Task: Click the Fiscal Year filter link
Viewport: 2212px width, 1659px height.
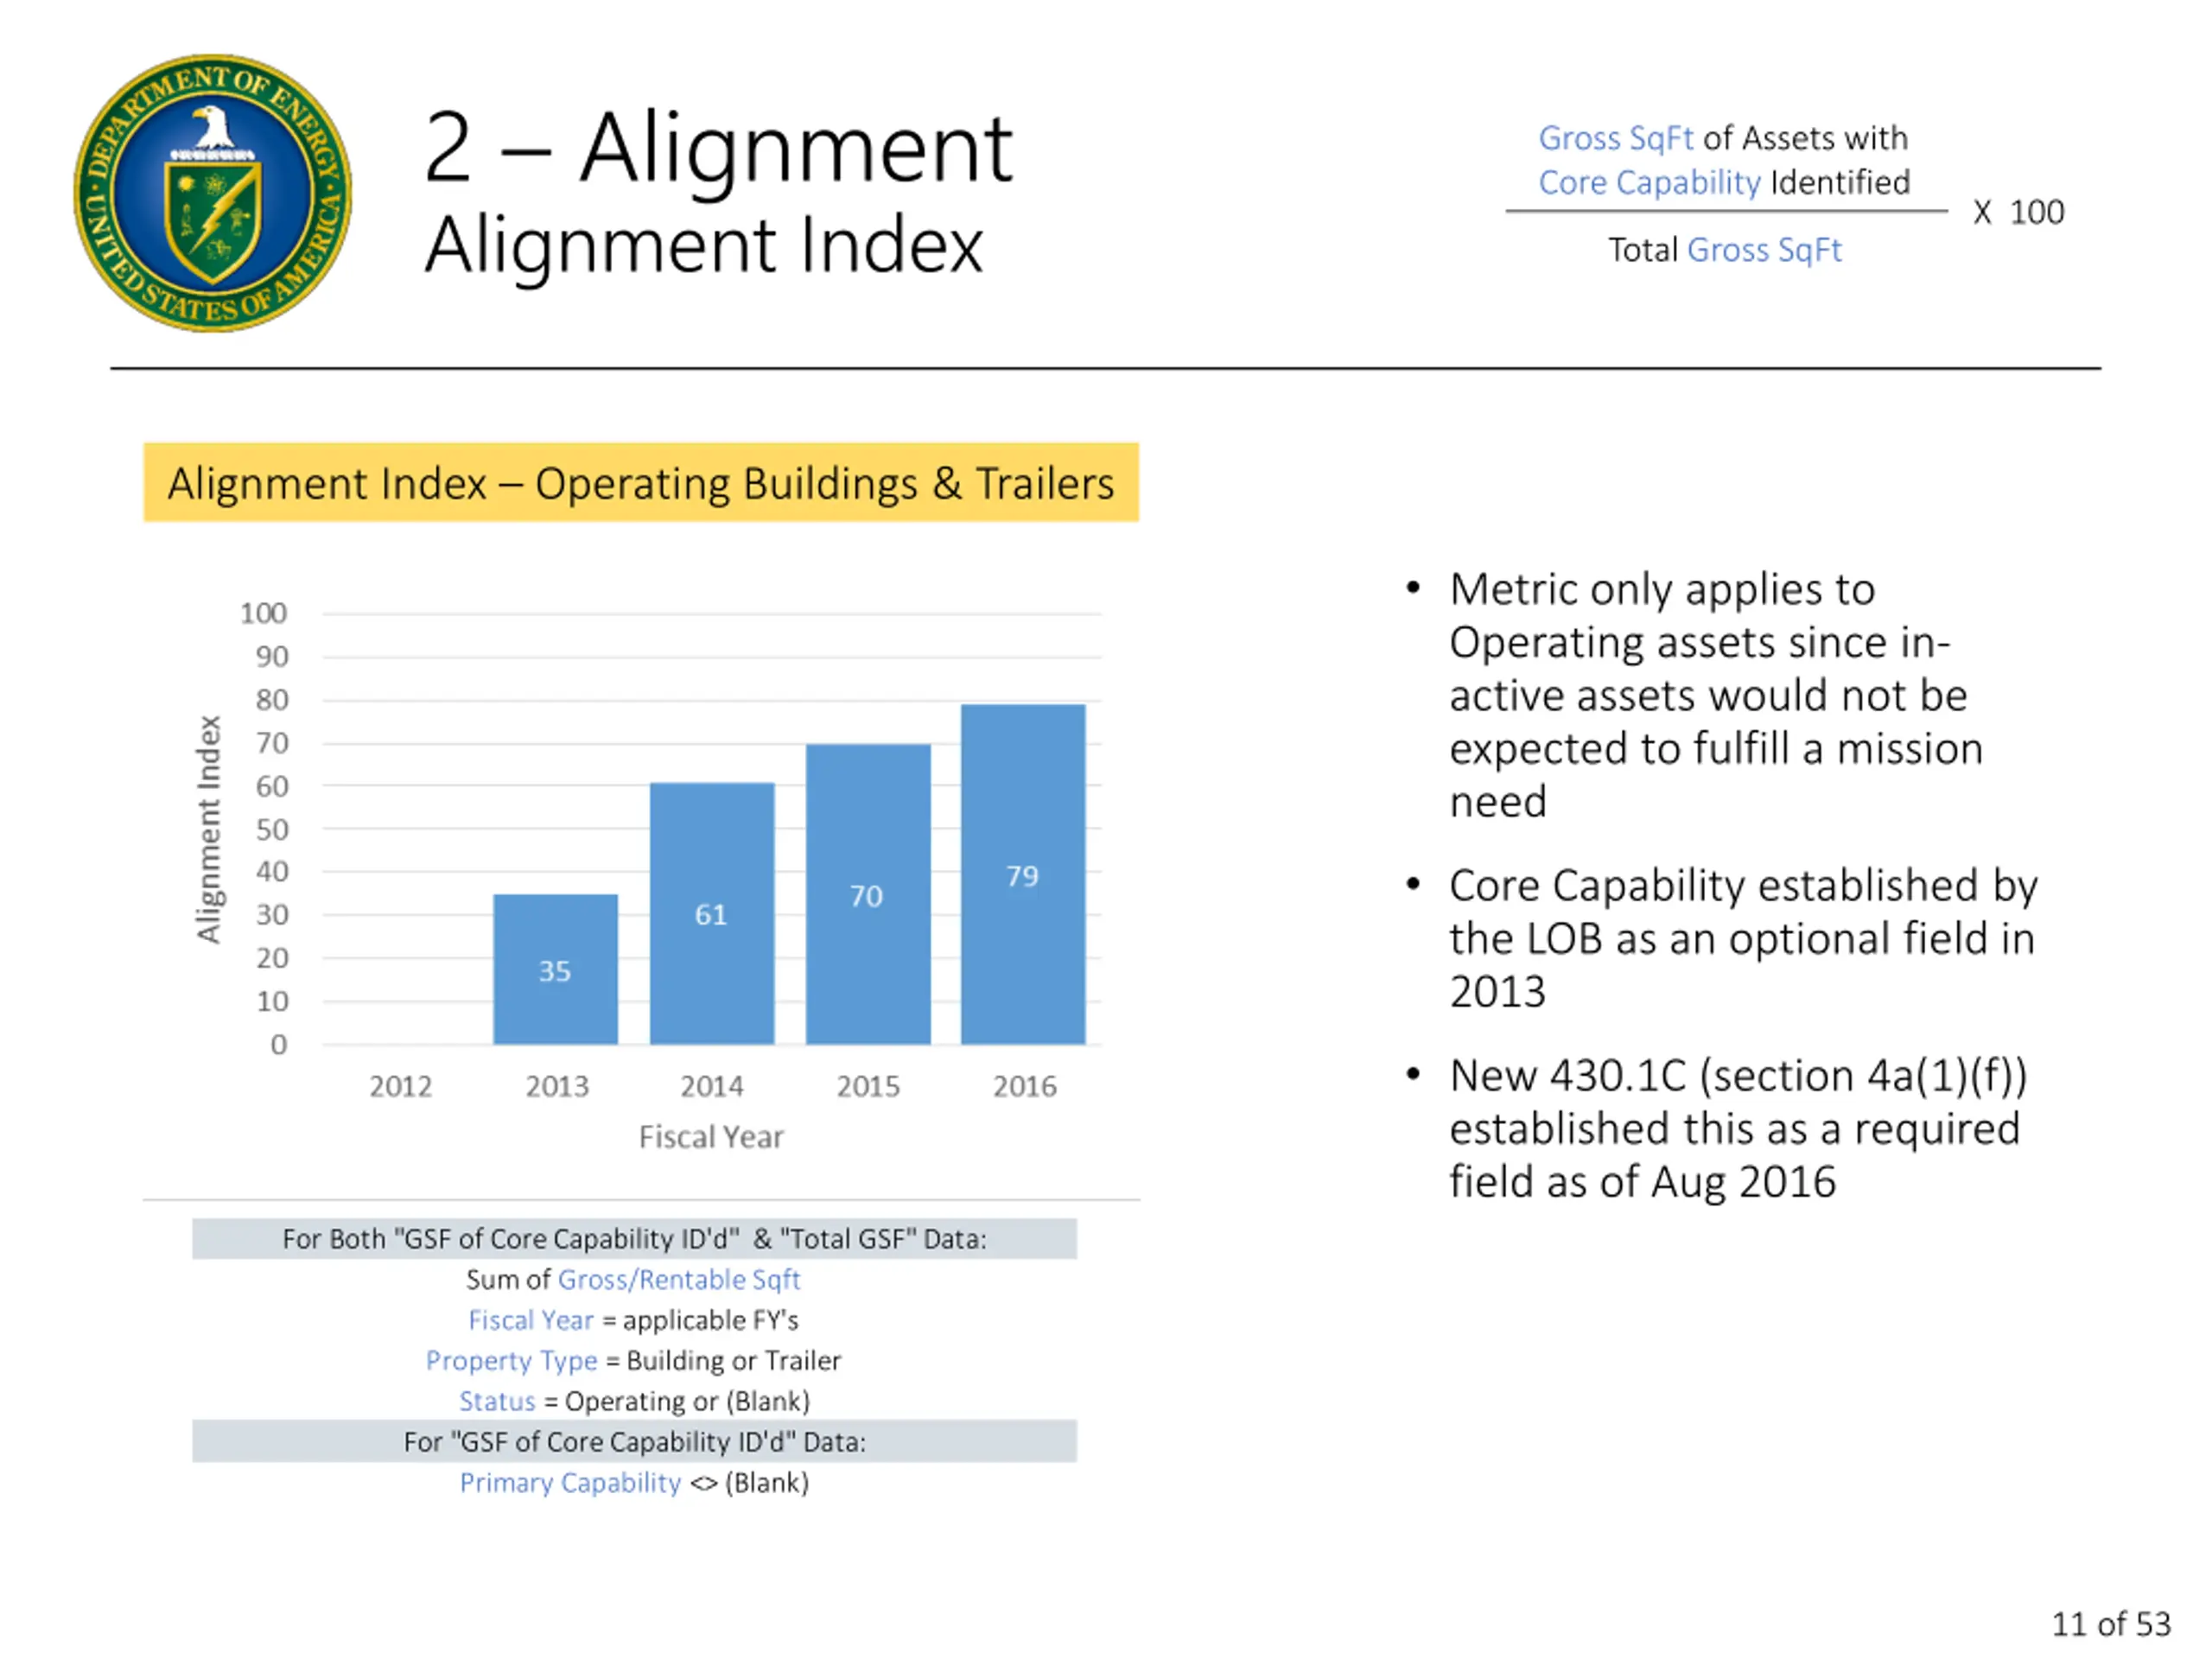Action: click(x=531, y=1320)
